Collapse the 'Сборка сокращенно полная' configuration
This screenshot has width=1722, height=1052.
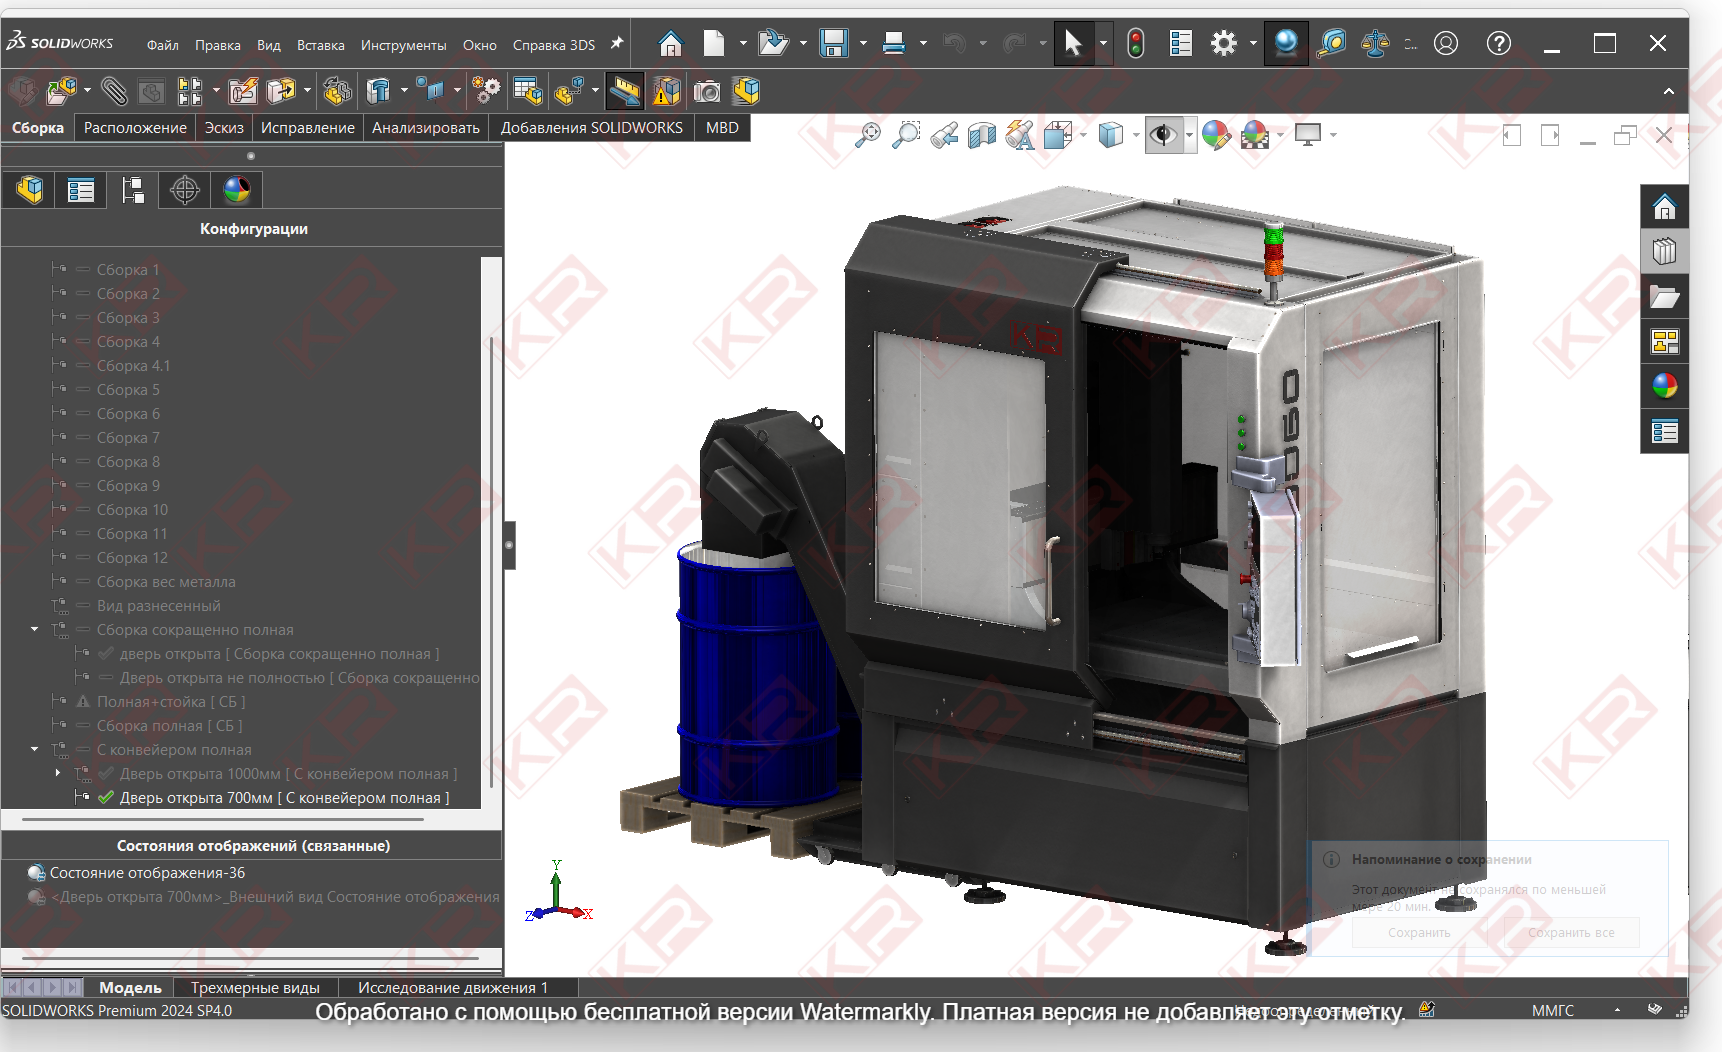[35, 630]
